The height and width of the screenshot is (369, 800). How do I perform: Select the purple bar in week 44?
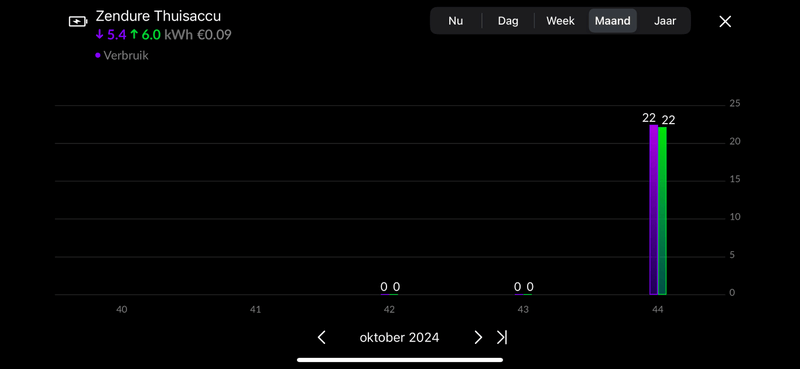(654, 210)
